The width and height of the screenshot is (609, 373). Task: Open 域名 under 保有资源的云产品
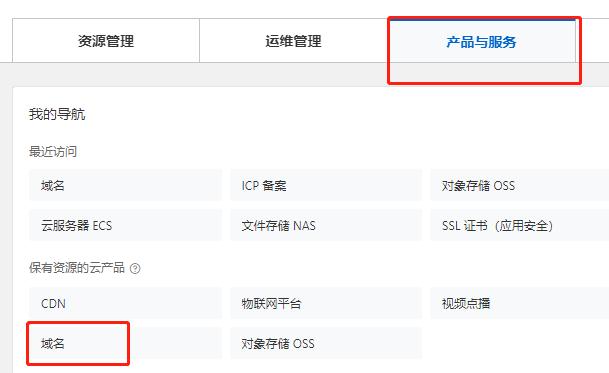tap(125, 343)
